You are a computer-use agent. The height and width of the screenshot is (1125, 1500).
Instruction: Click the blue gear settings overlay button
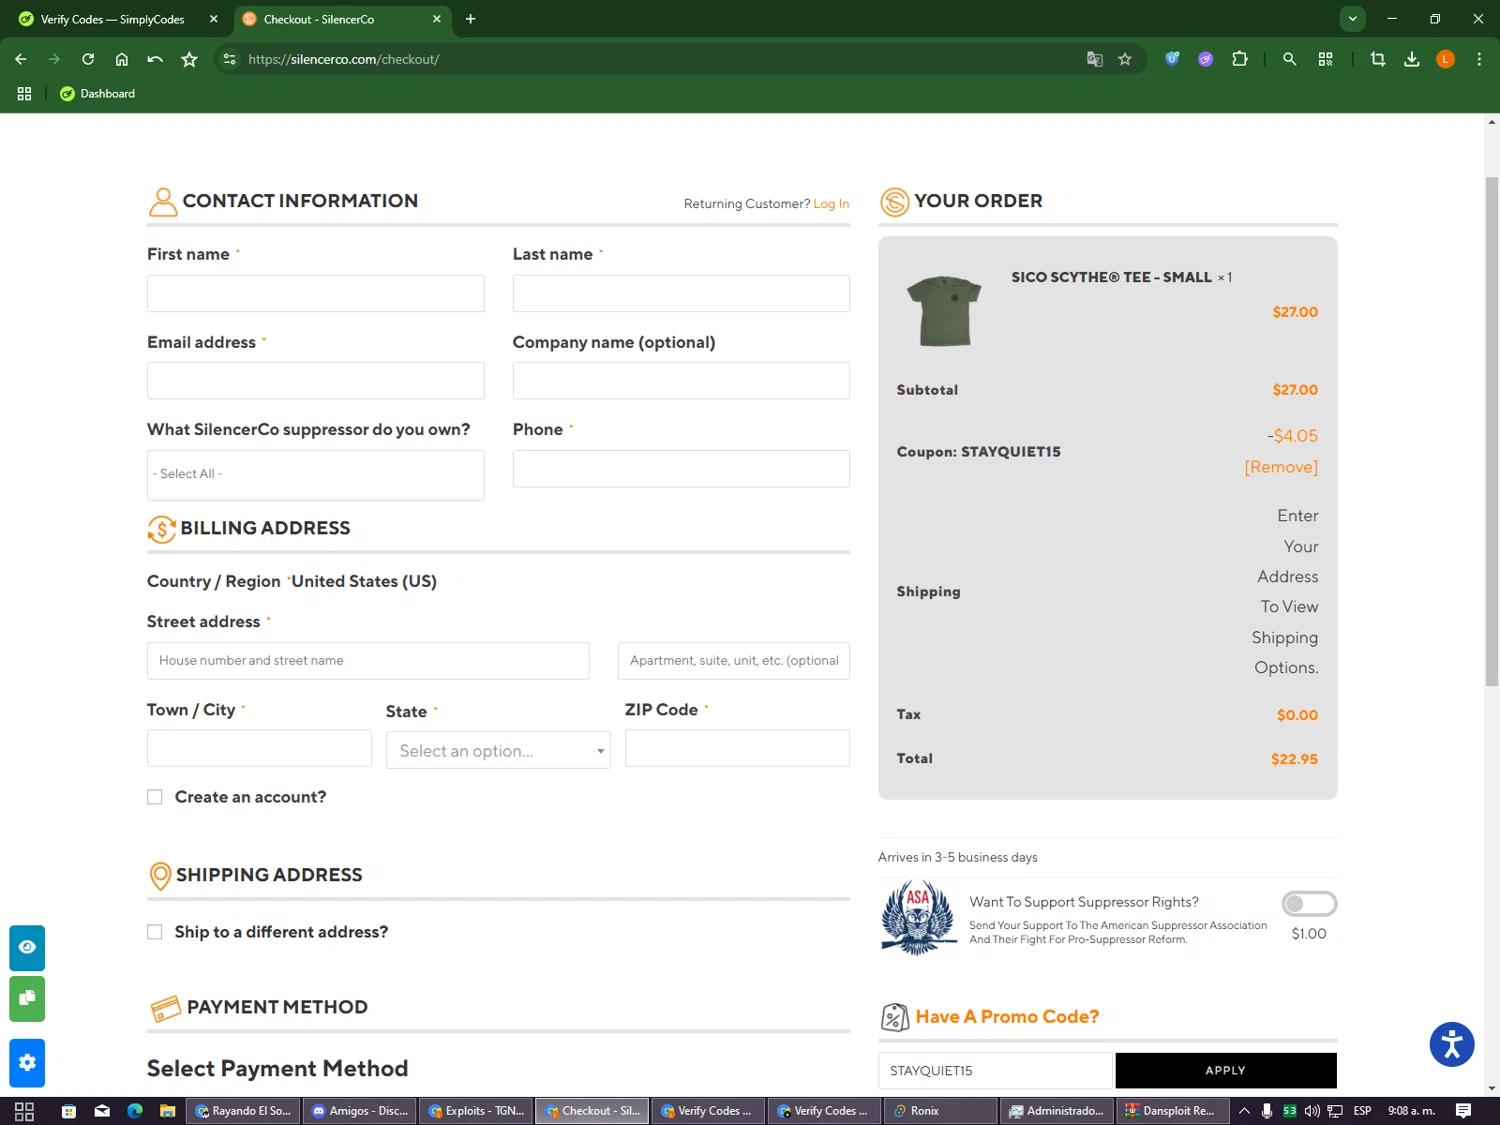tap(27, 1063)
